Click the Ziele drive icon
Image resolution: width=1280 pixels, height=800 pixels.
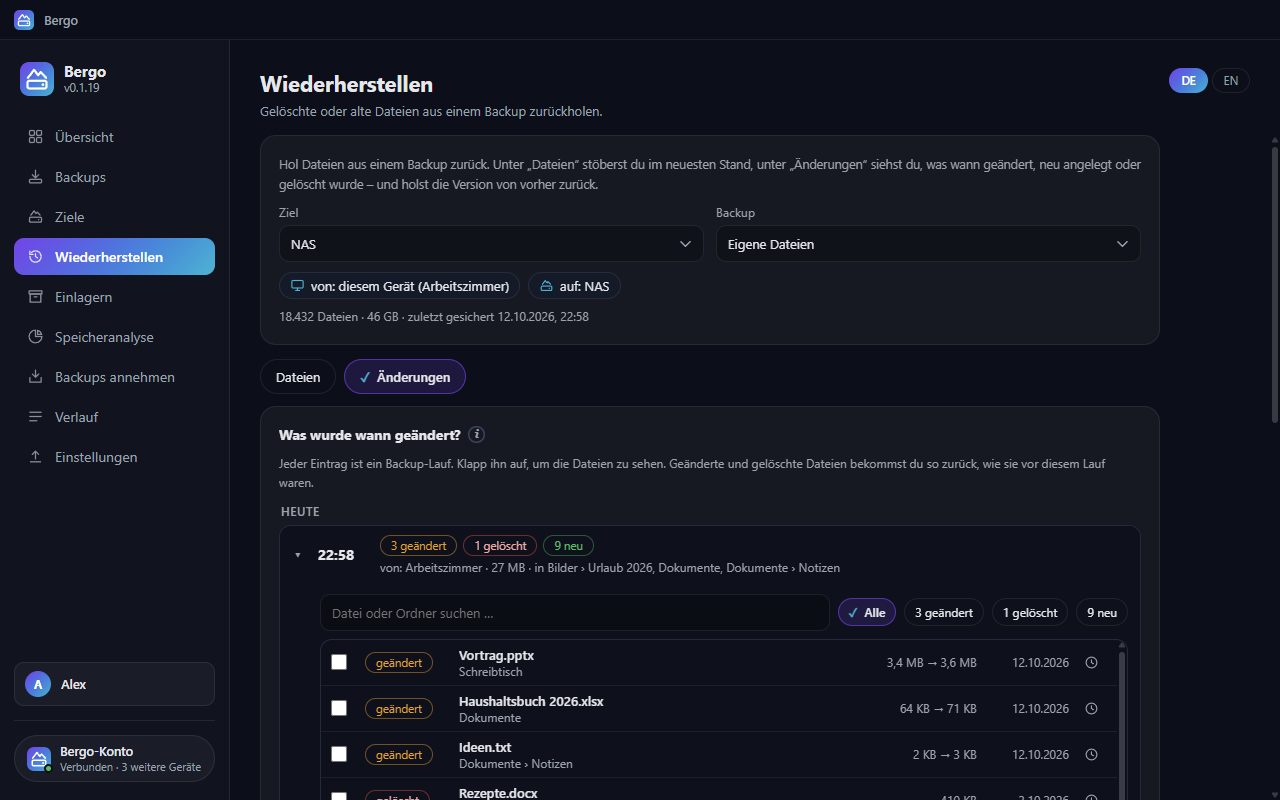(x=35, y=217)
